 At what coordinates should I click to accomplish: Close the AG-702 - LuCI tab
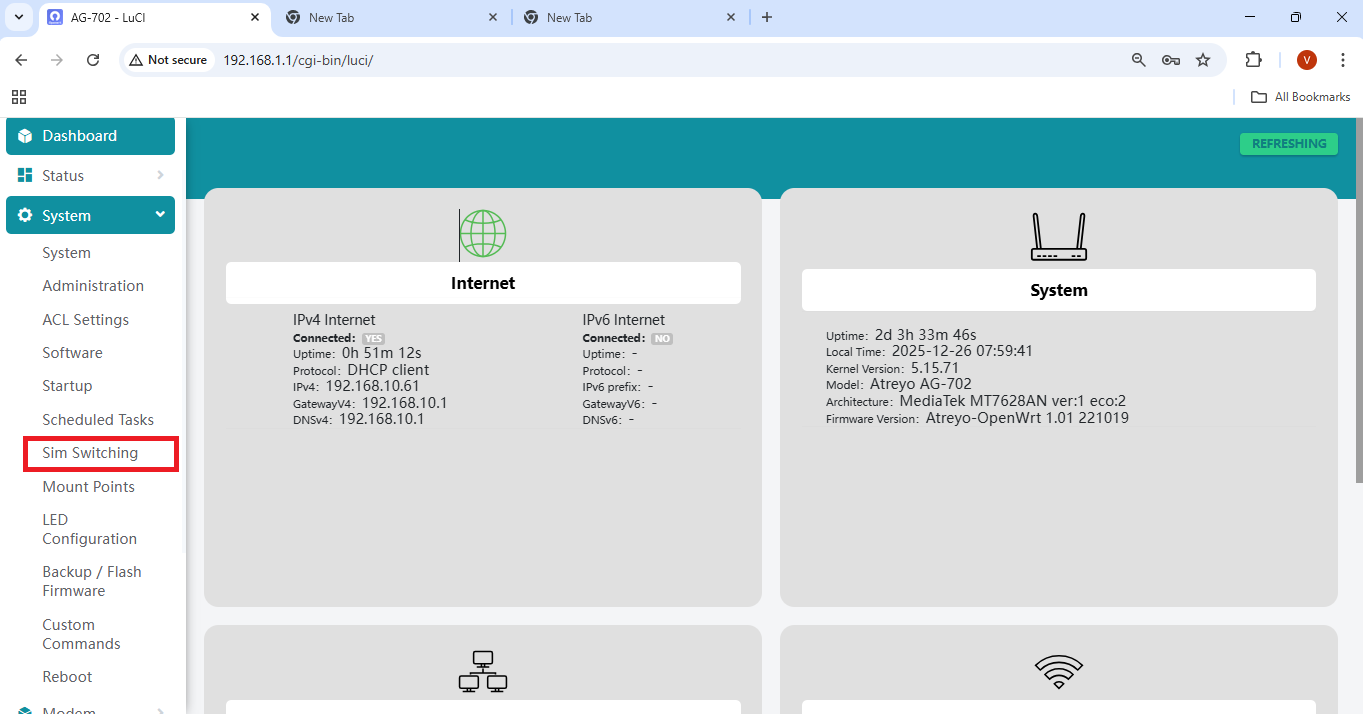click(x=255, y=17)
